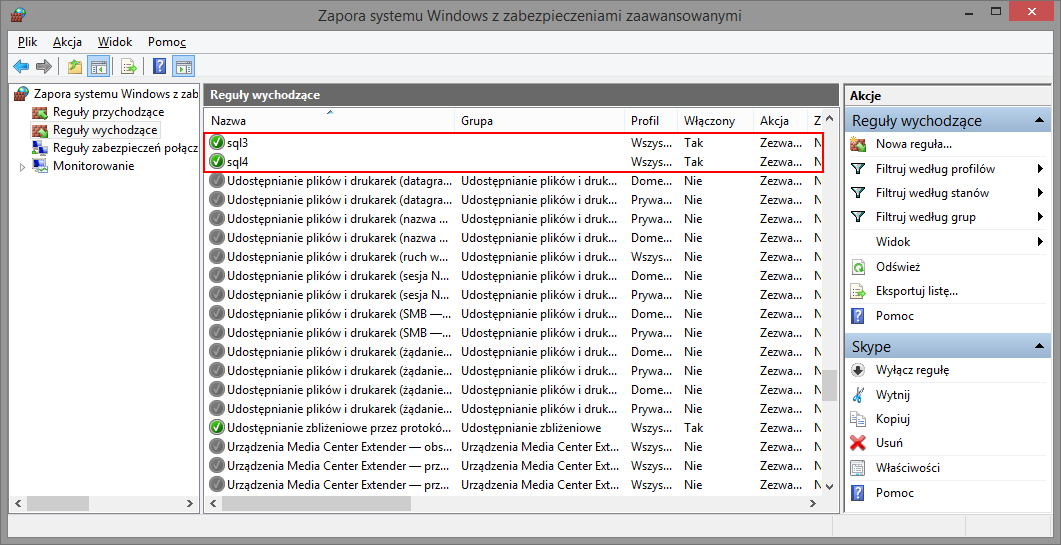
Task: Open the Widok menu
Action: [x=115, y=42]
